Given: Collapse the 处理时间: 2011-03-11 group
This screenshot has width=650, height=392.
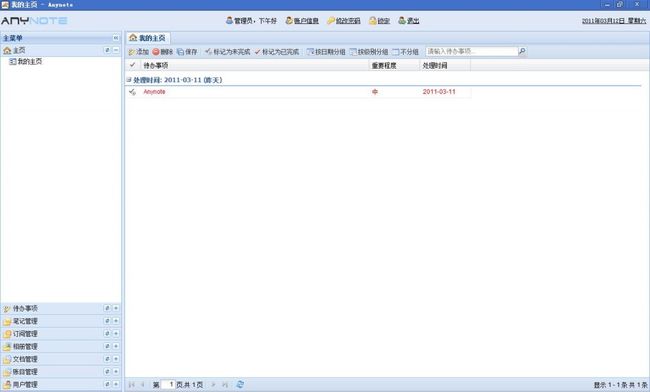Looking at the screenshot, I should (129, 80).
